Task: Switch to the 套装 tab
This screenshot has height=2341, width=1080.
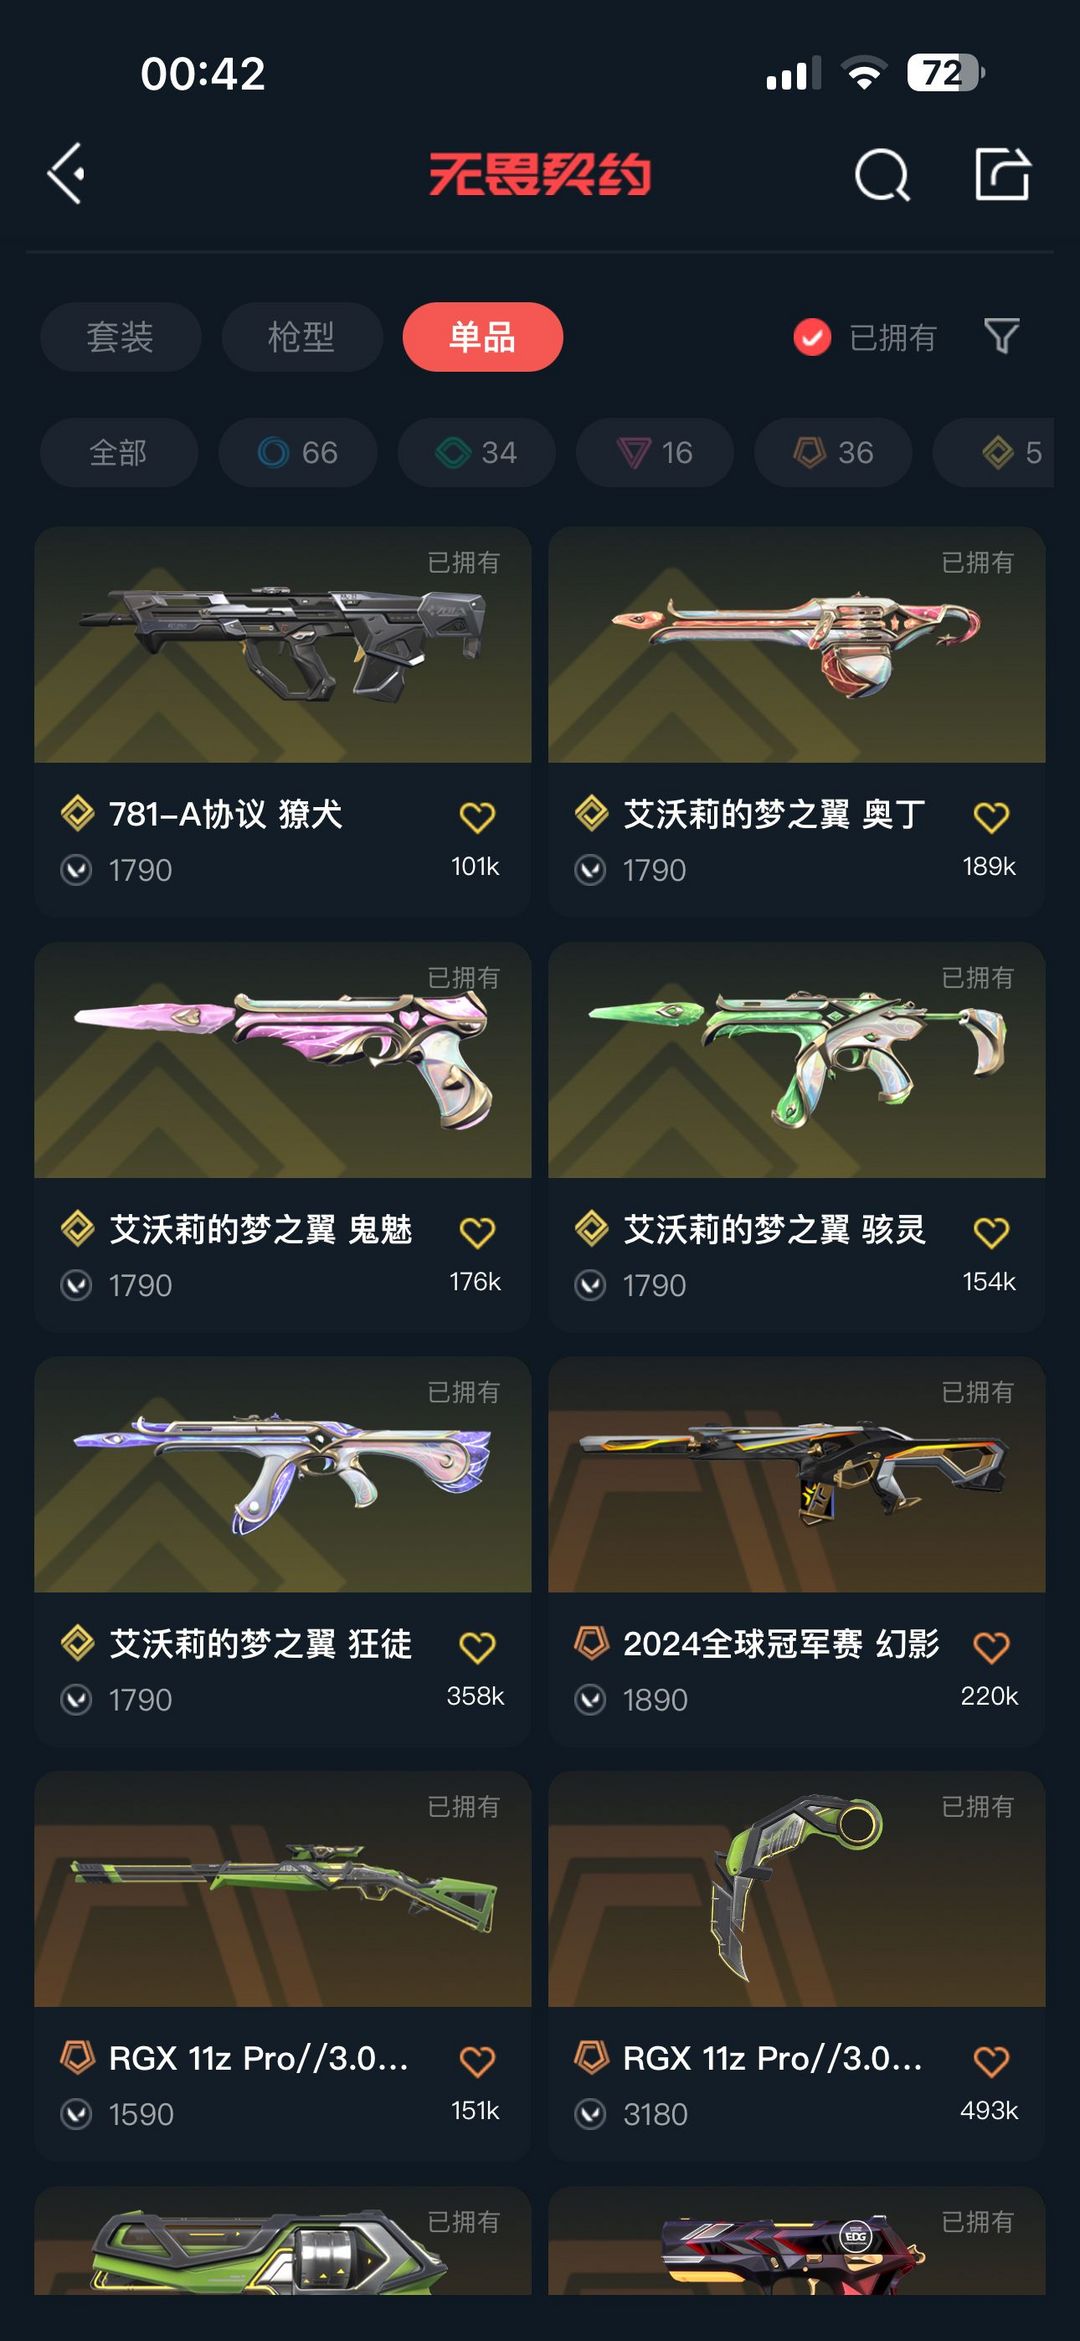Action: [120, 337]
